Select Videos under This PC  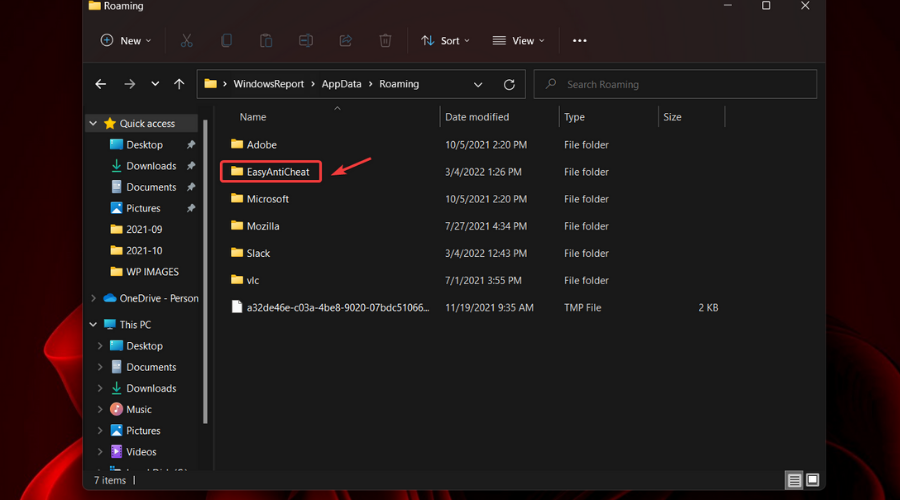coord(133,452)
